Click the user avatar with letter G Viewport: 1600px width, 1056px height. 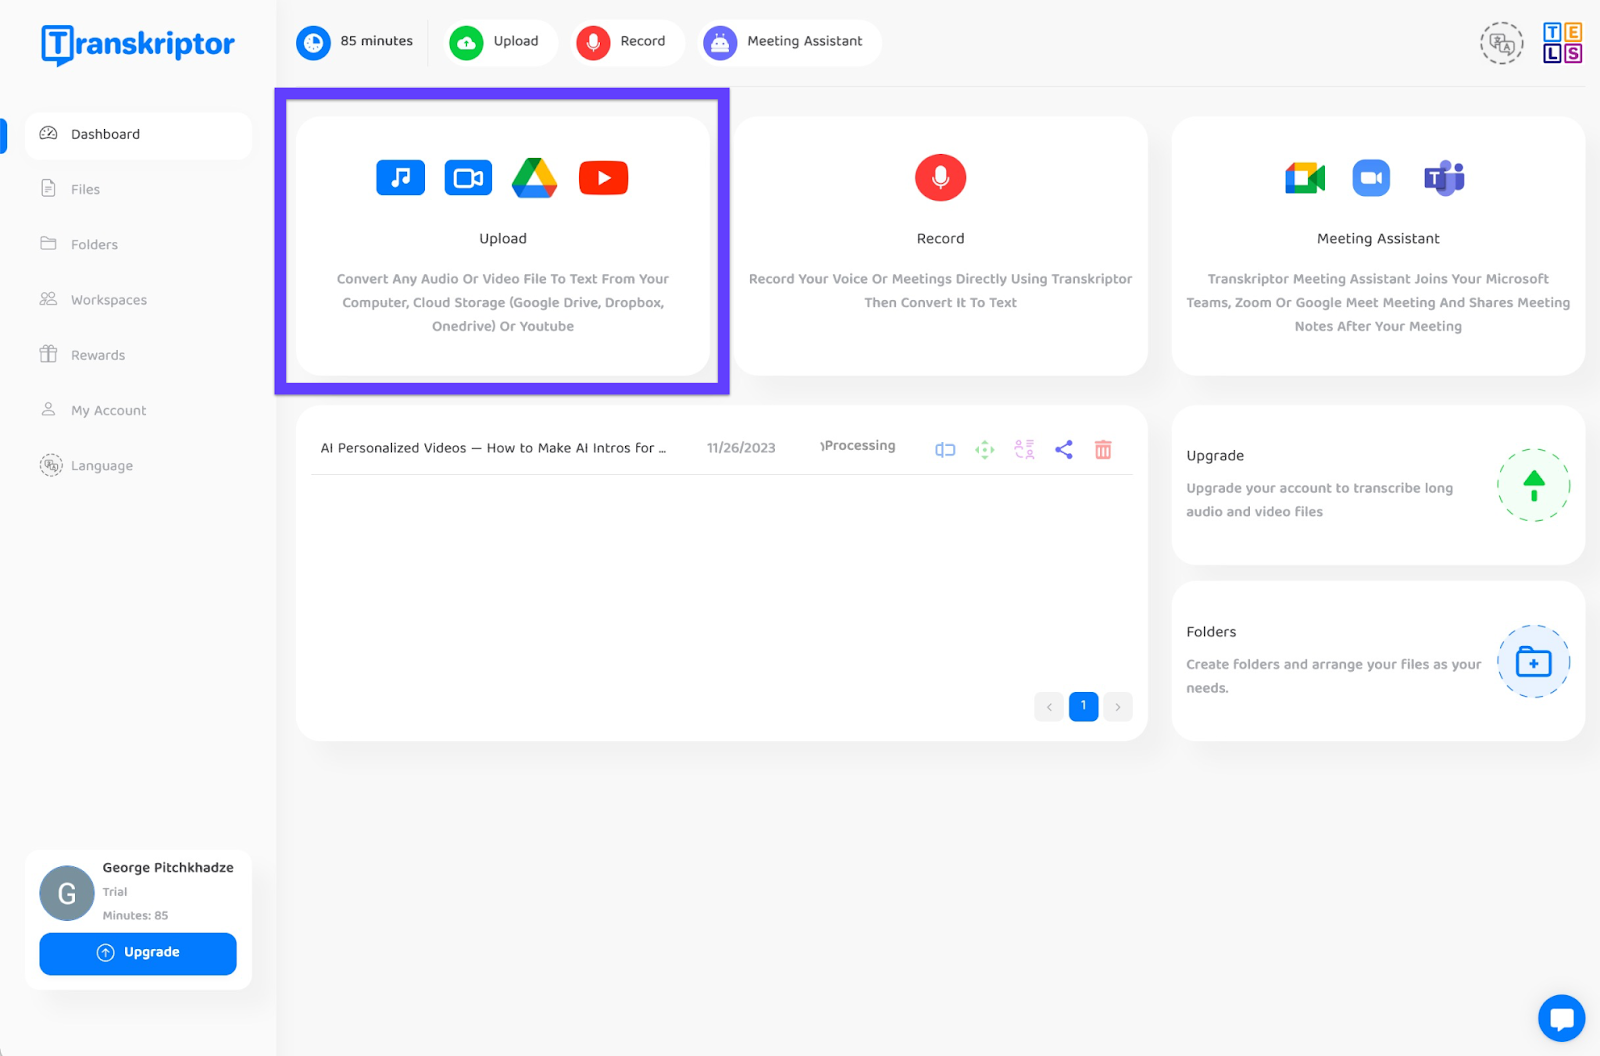(x=67, y=893)
